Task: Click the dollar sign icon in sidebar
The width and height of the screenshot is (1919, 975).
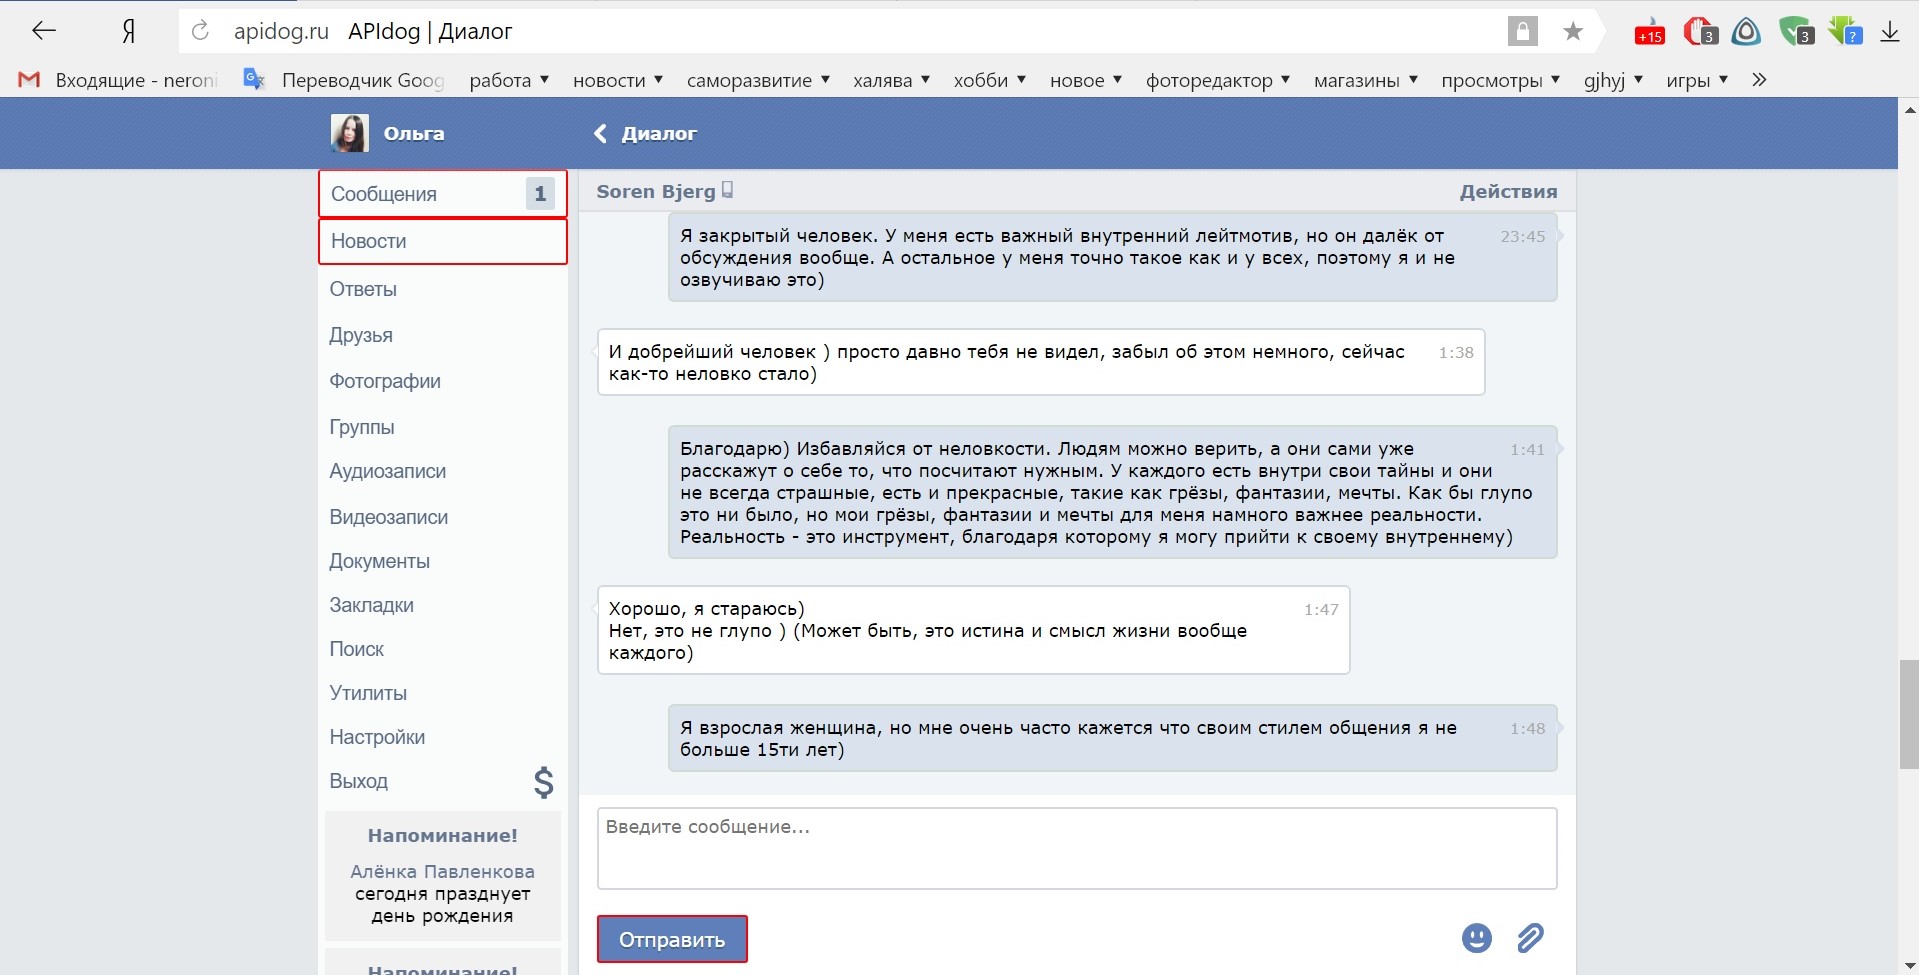Action: [543, 782]
